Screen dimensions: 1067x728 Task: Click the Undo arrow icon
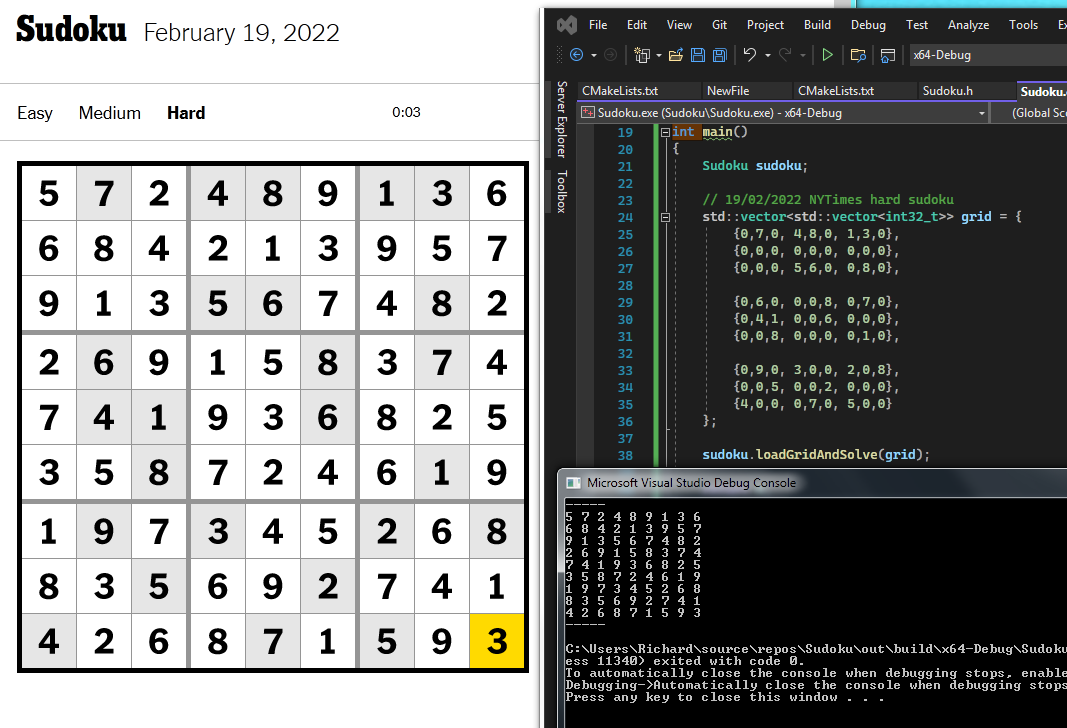click(750, 54)
